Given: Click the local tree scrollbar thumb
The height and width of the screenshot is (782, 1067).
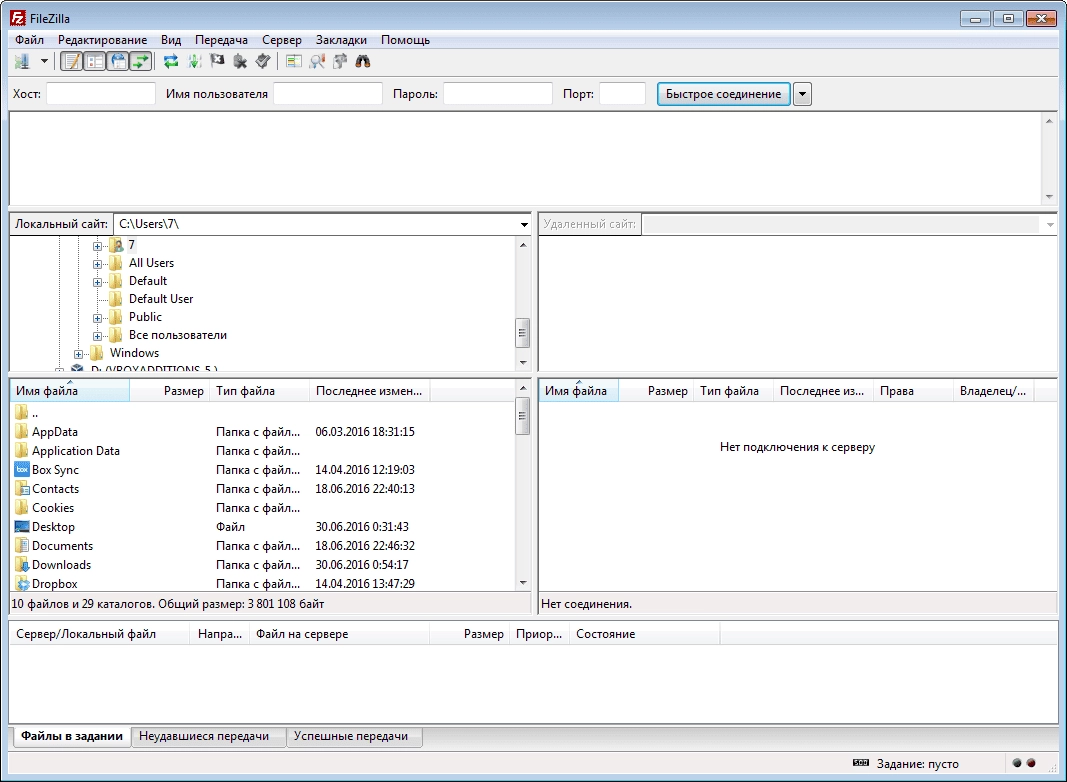Looking at the screenshot, I should click(x=523, y=333).
